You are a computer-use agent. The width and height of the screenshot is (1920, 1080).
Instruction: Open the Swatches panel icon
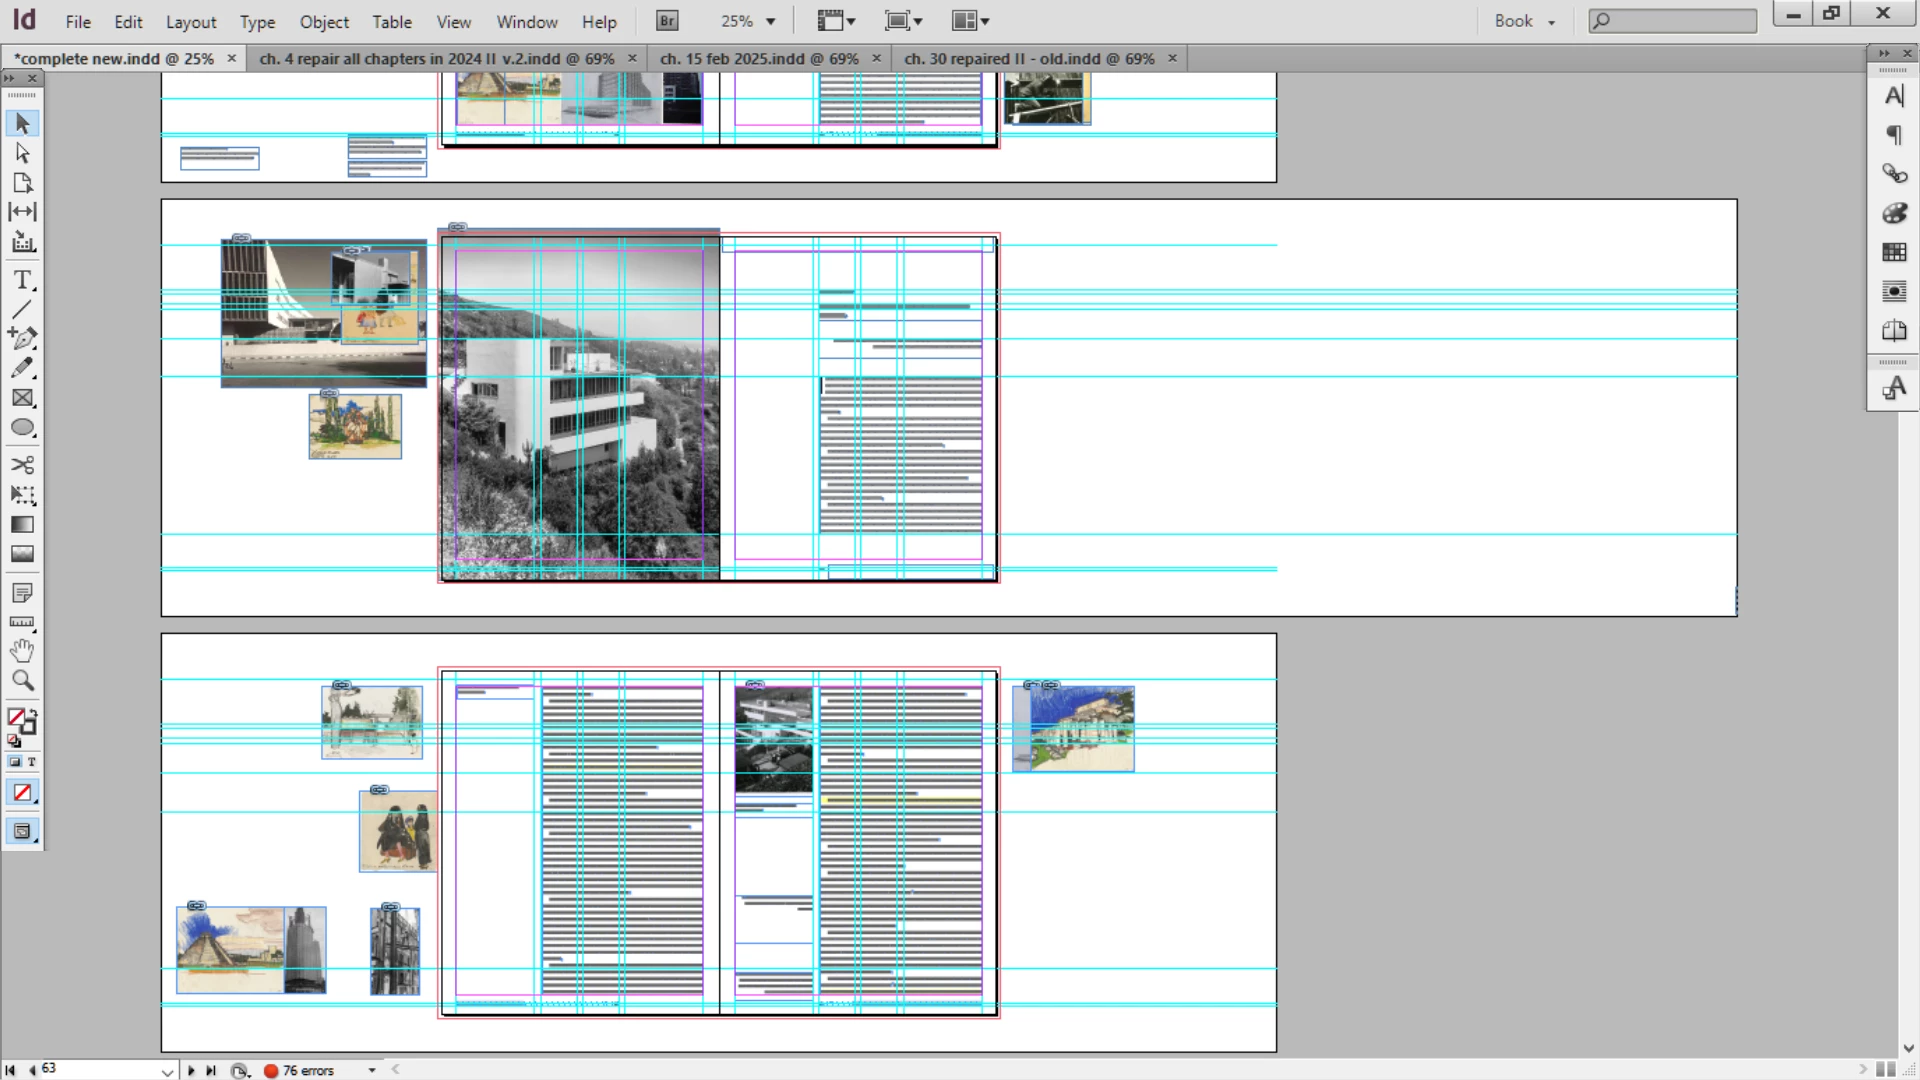click(x=1894, y=252)
